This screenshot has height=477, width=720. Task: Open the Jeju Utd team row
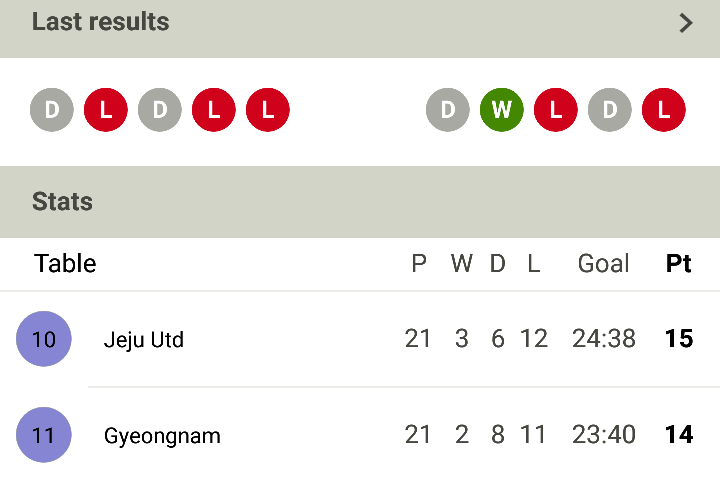pos(360,339)
